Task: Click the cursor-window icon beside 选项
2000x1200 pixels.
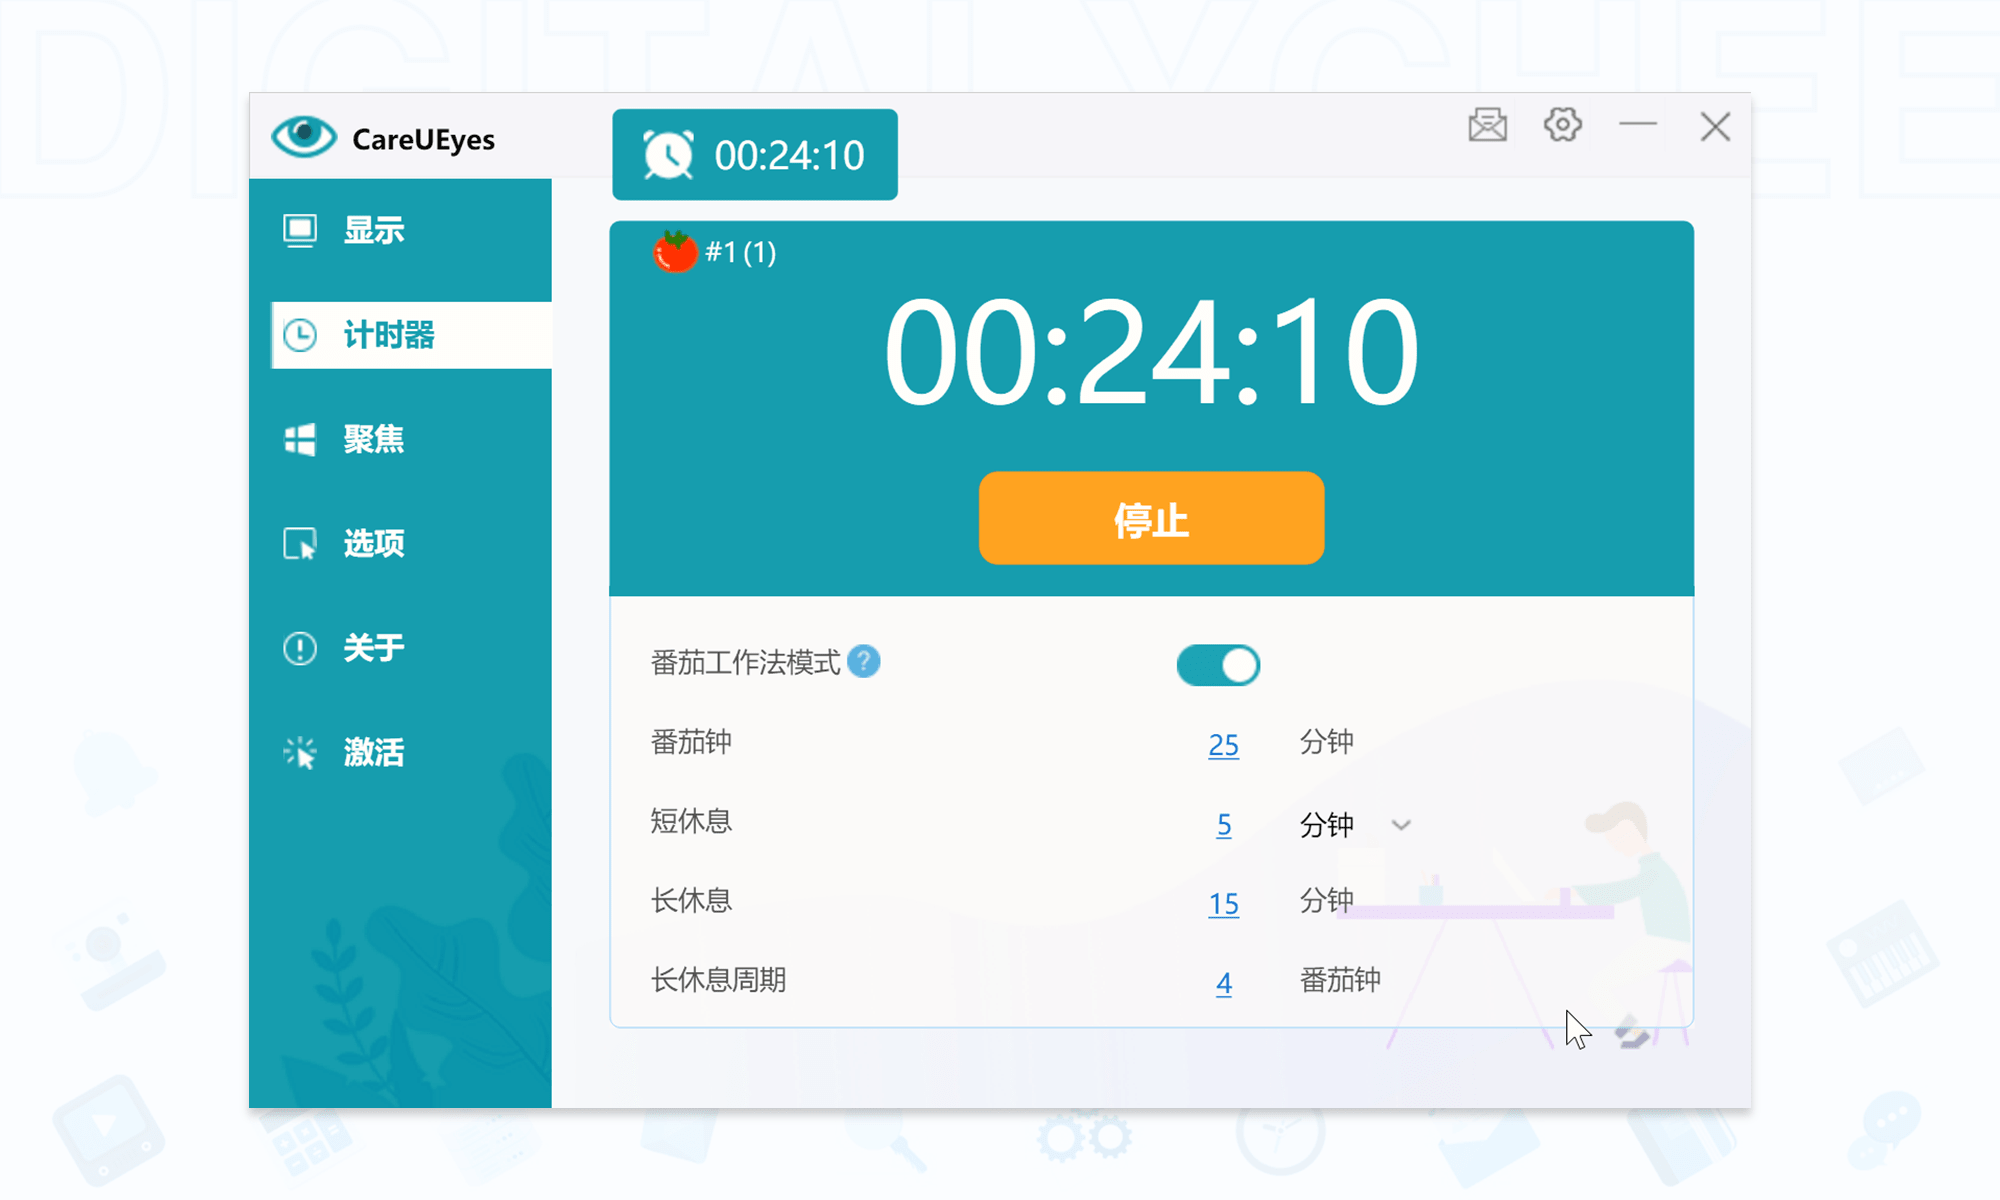Action: coord(300,544)
